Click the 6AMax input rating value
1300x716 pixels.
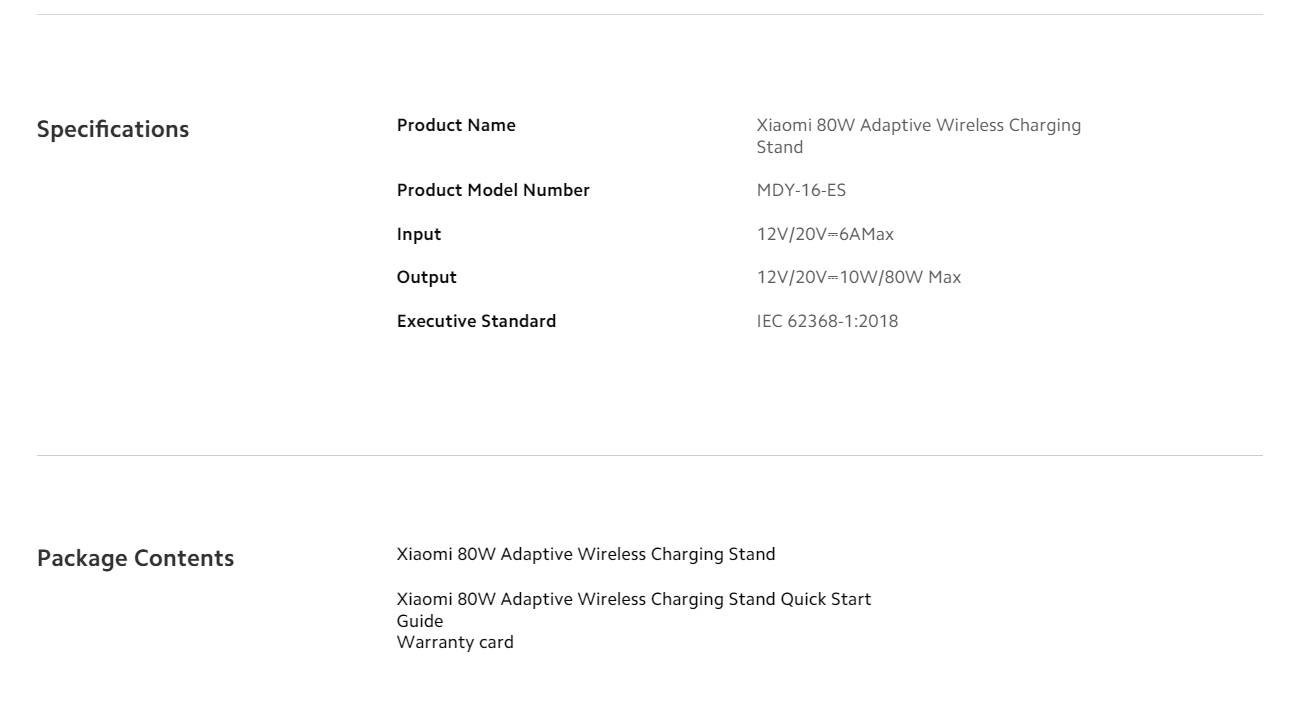[866, 234]
